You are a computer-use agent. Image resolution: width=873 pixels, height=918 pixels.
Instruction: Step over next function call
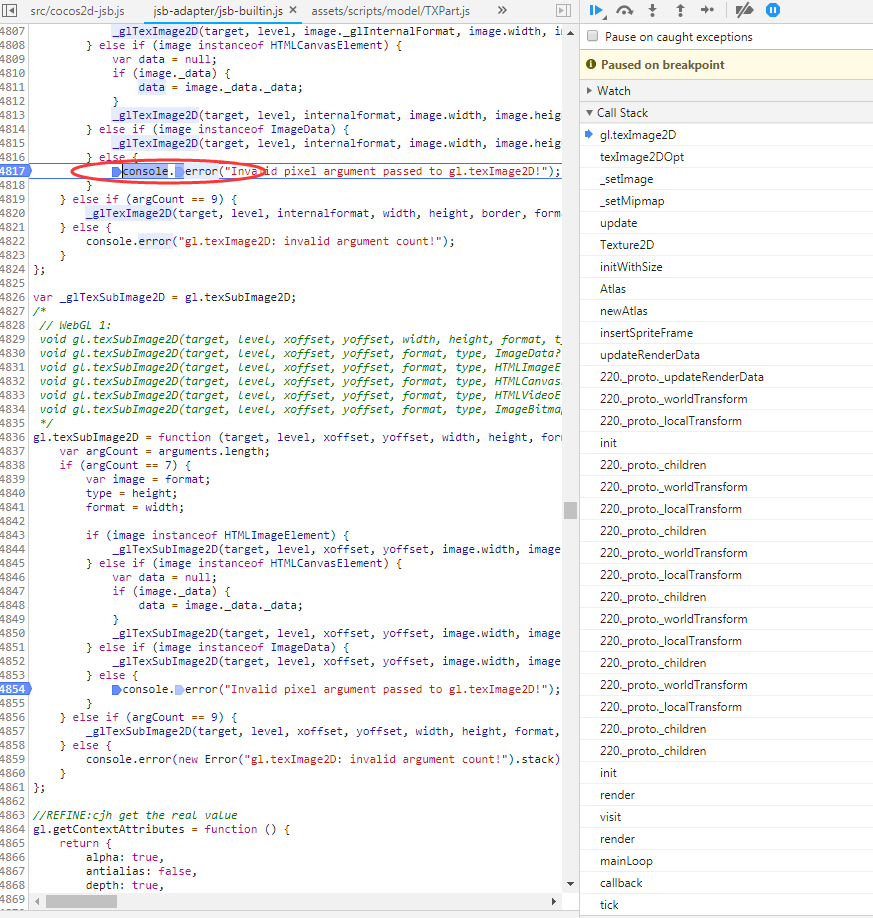tap(625, 10)
